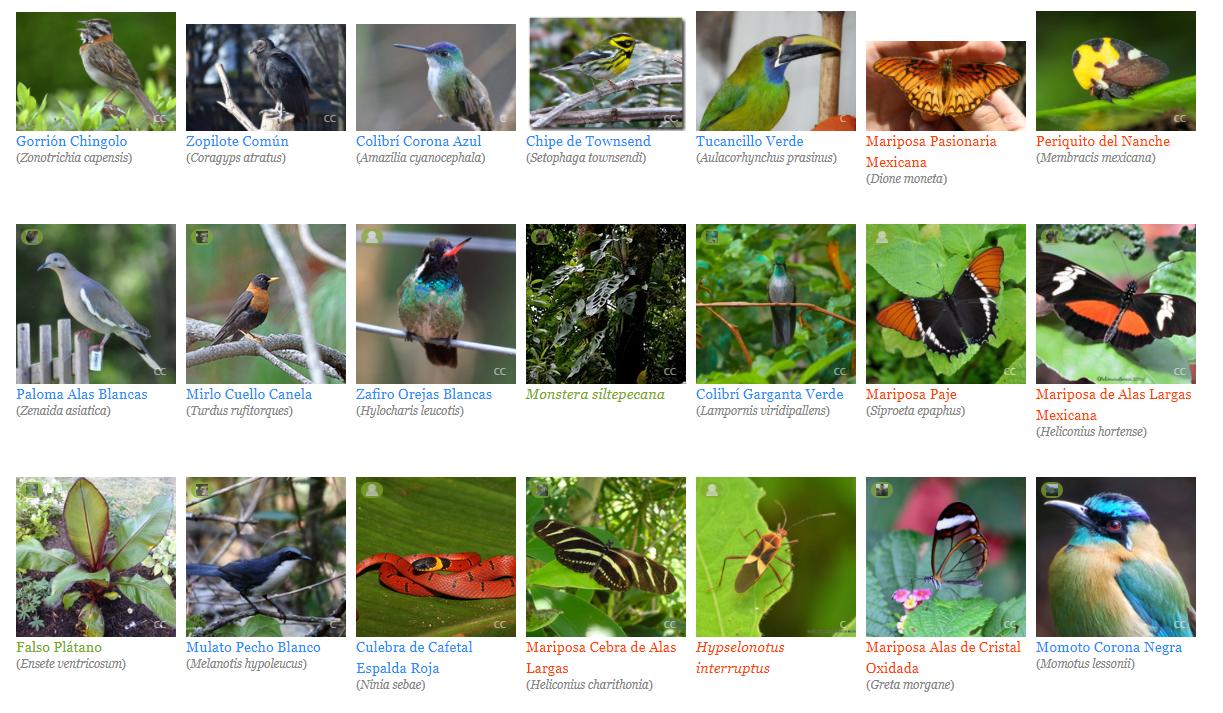Click CC license icon on Monstera siltepecana photo
The width and height of the screenshot is (1223, 713).
click(x=670, y=371)
